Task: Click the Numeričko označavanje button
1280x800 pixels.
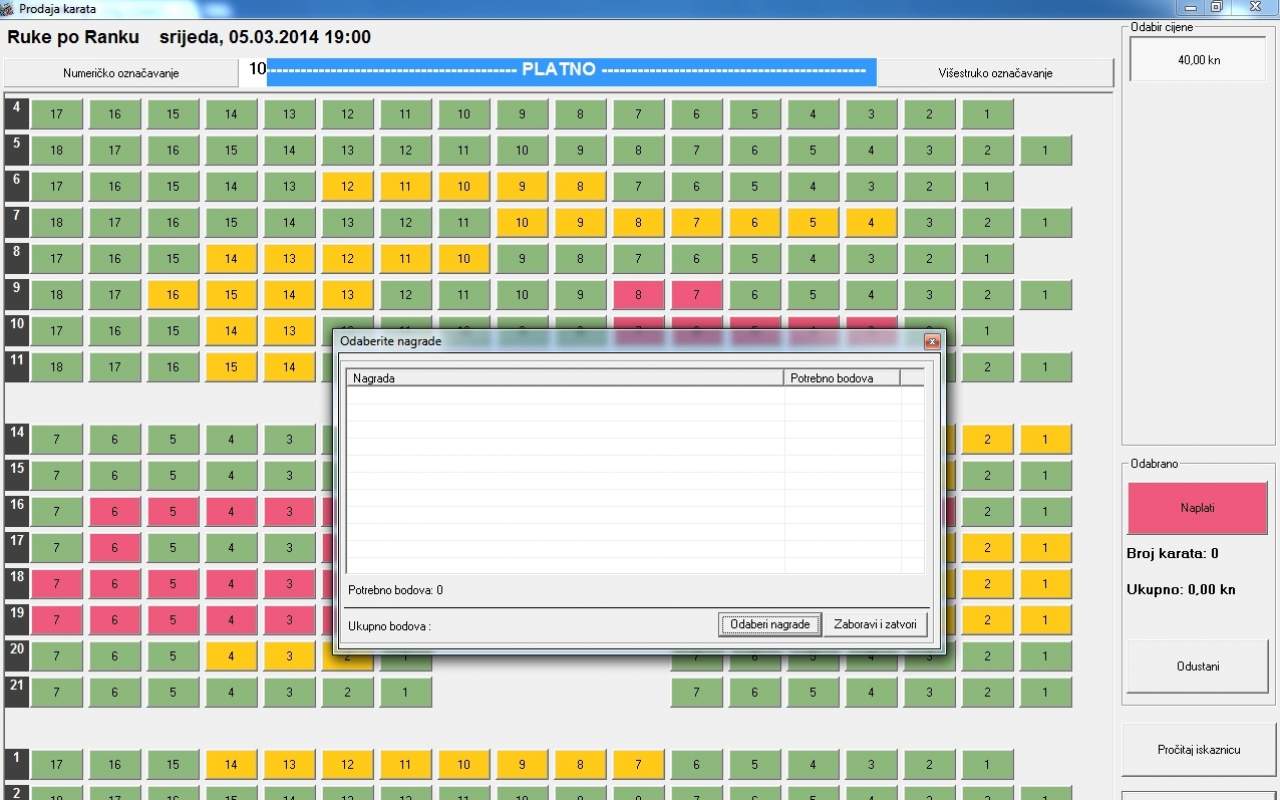Action: coord(120,73)
